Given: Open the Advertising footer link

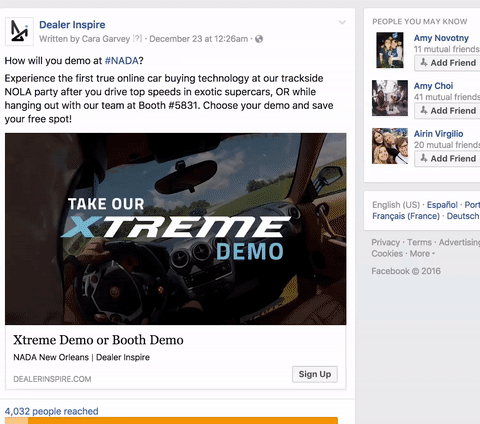Looking at the screenshot, I should (x=459, y=242).
